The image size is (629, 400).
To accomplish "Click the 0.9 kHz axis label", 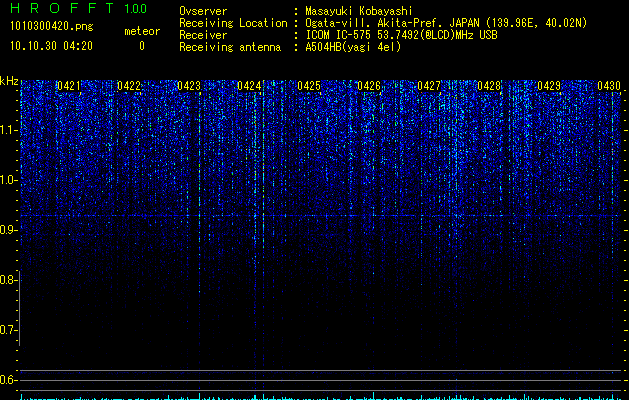I will tap(9, 230).
